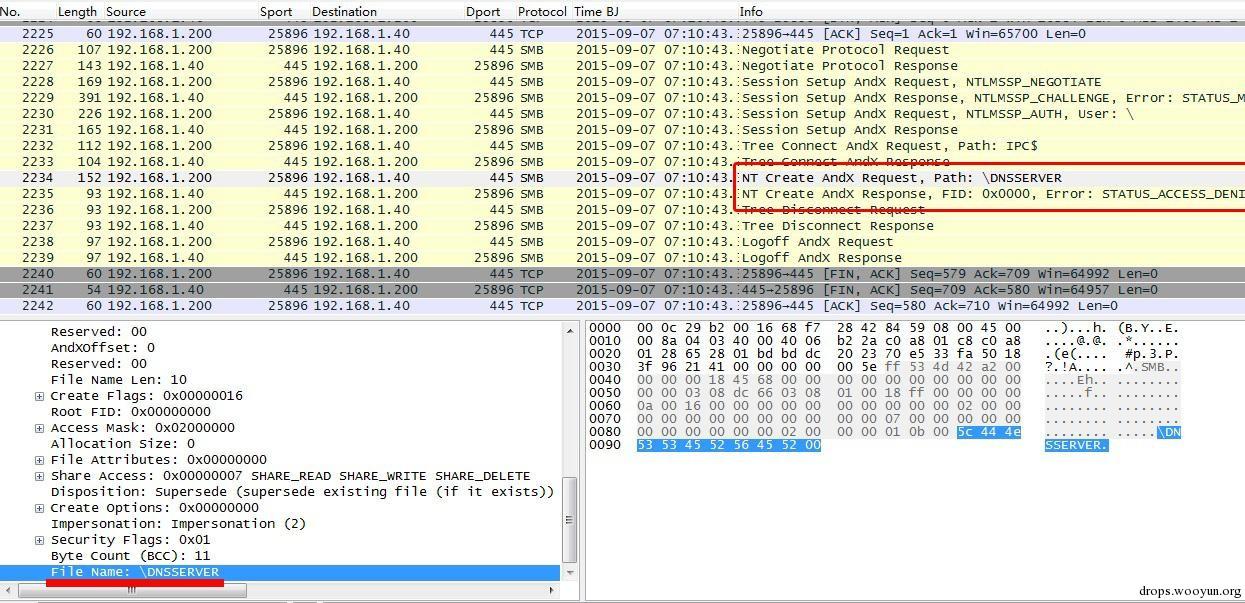1245x603 pixels.
Task: Sort packets by the Protocol column
Action: 542,12
